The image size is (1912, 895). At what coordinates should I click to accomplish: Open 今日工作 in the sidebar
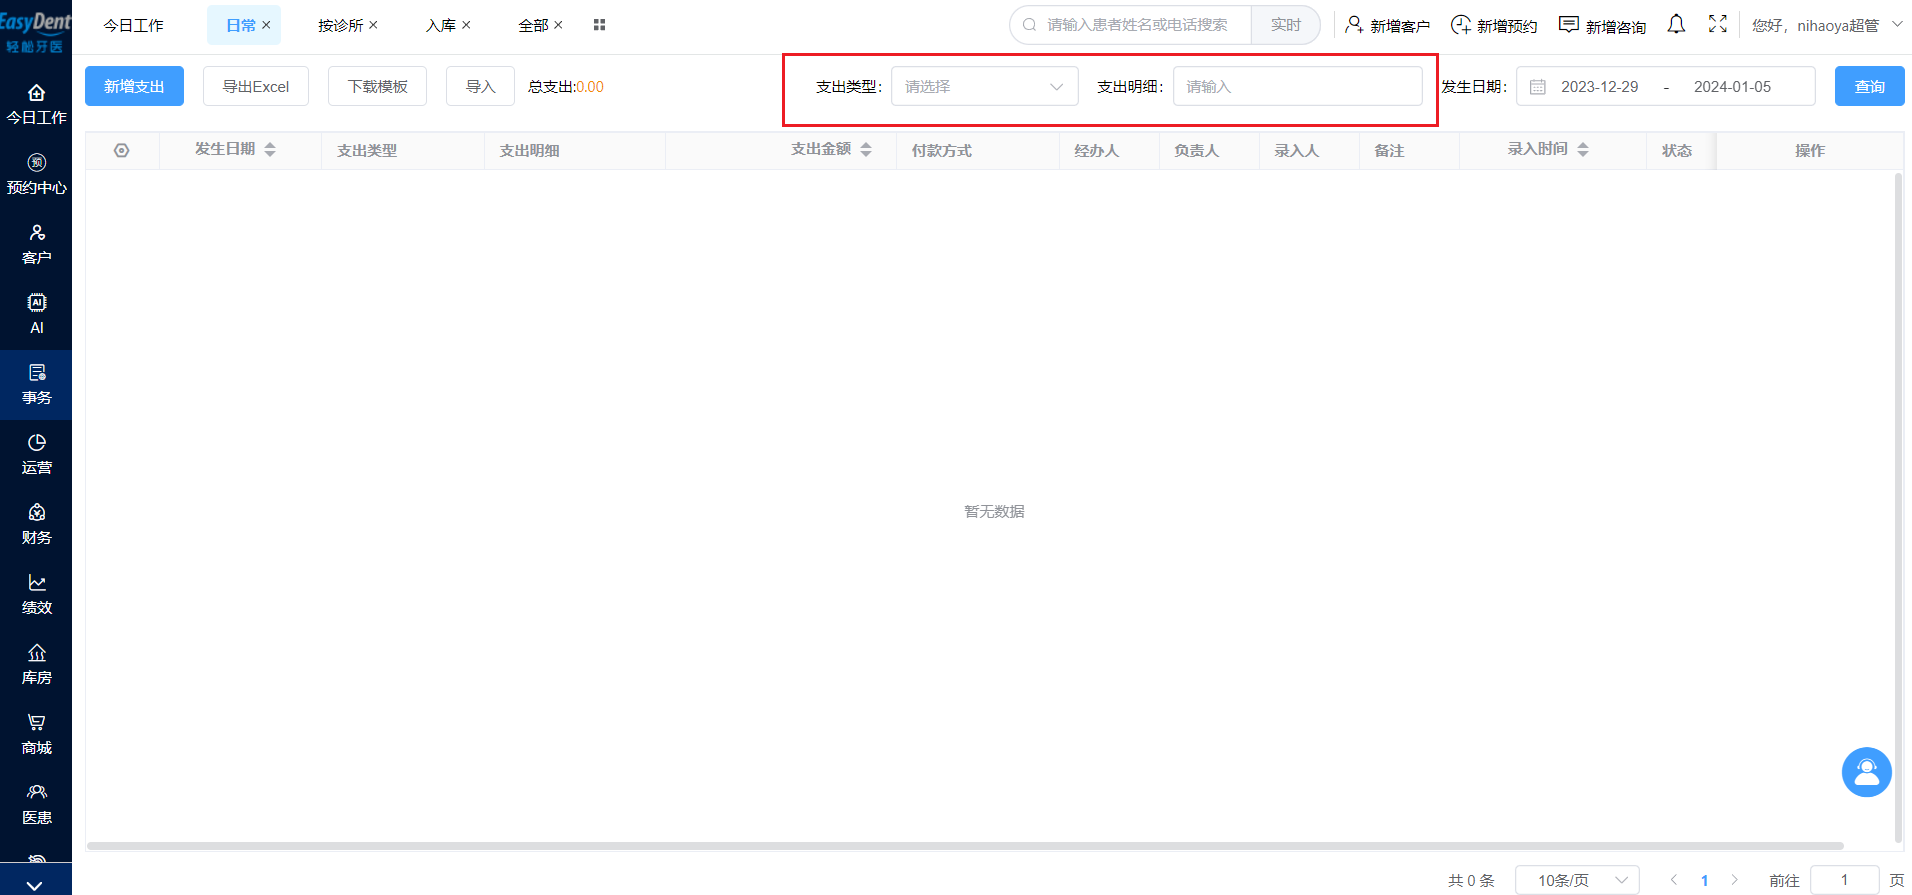click(x=36, y=105)
